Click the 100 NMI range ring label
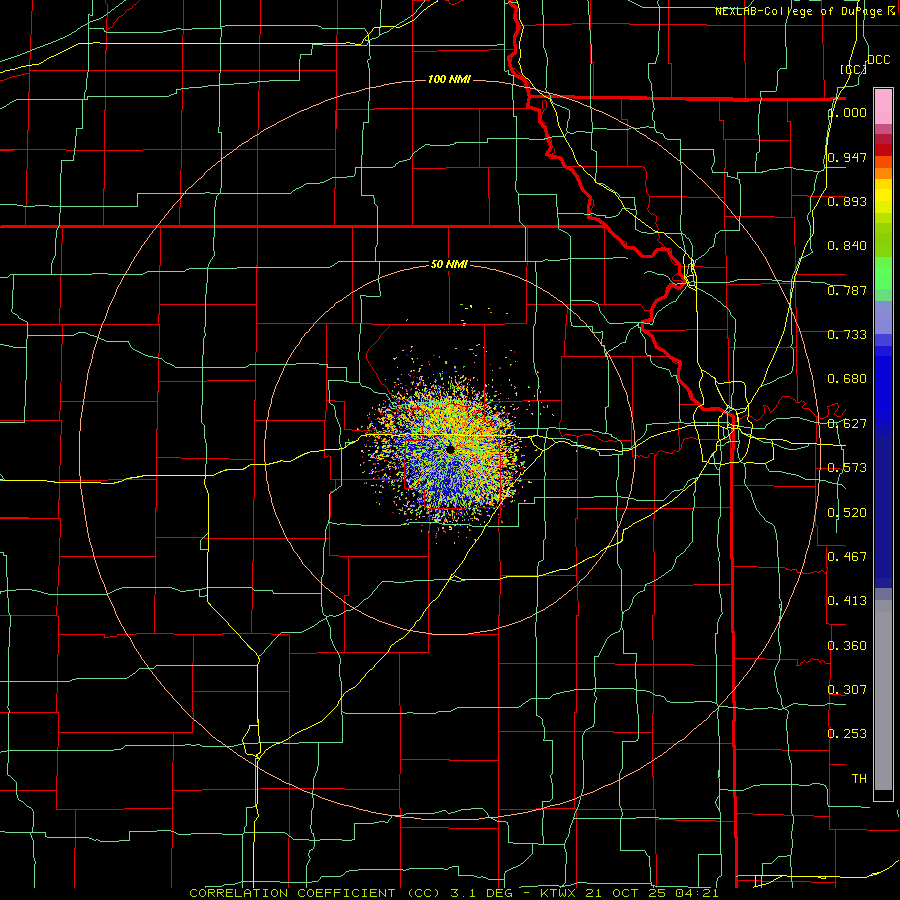Viewport: 900px width, 900px height. [x=449, y=79]
